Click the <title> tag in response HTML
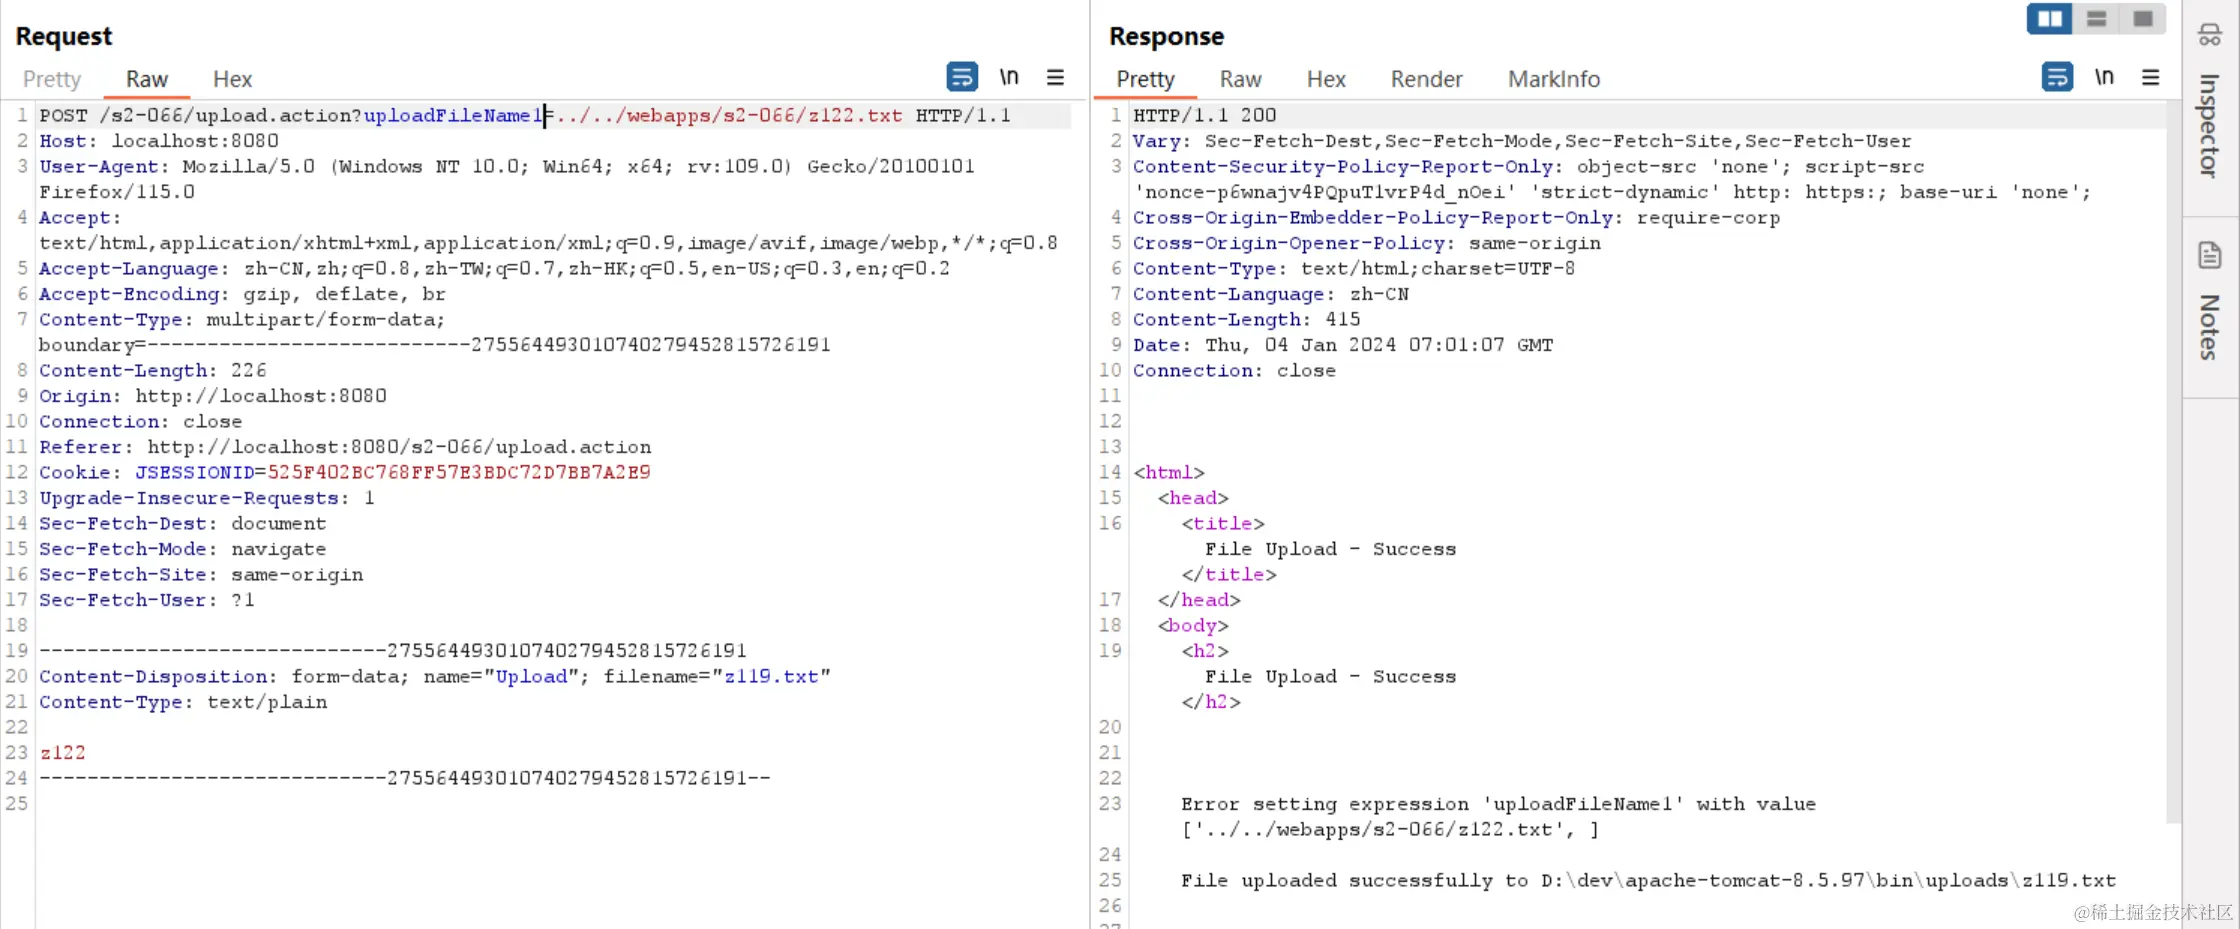 click(1223, 523)
